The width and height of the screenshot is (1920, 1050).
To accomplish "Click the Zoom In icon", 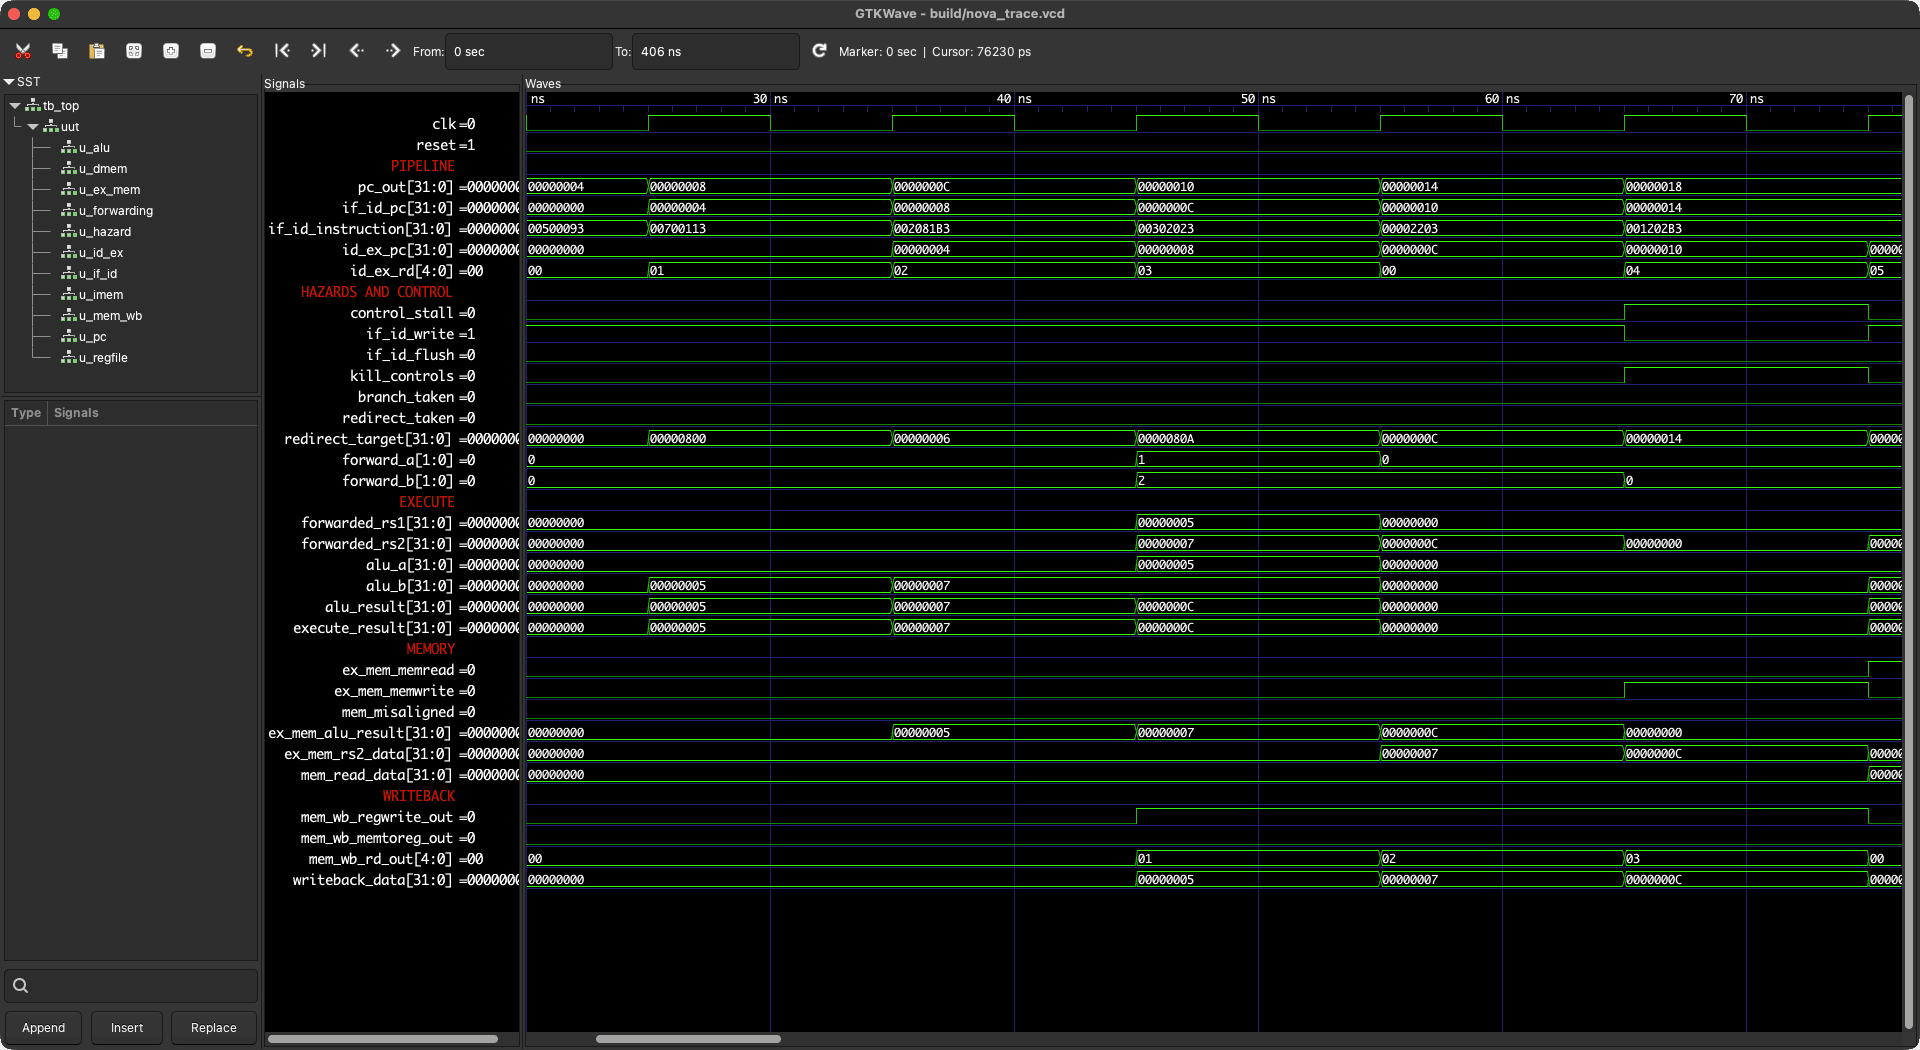I will [x=171, y=51].
